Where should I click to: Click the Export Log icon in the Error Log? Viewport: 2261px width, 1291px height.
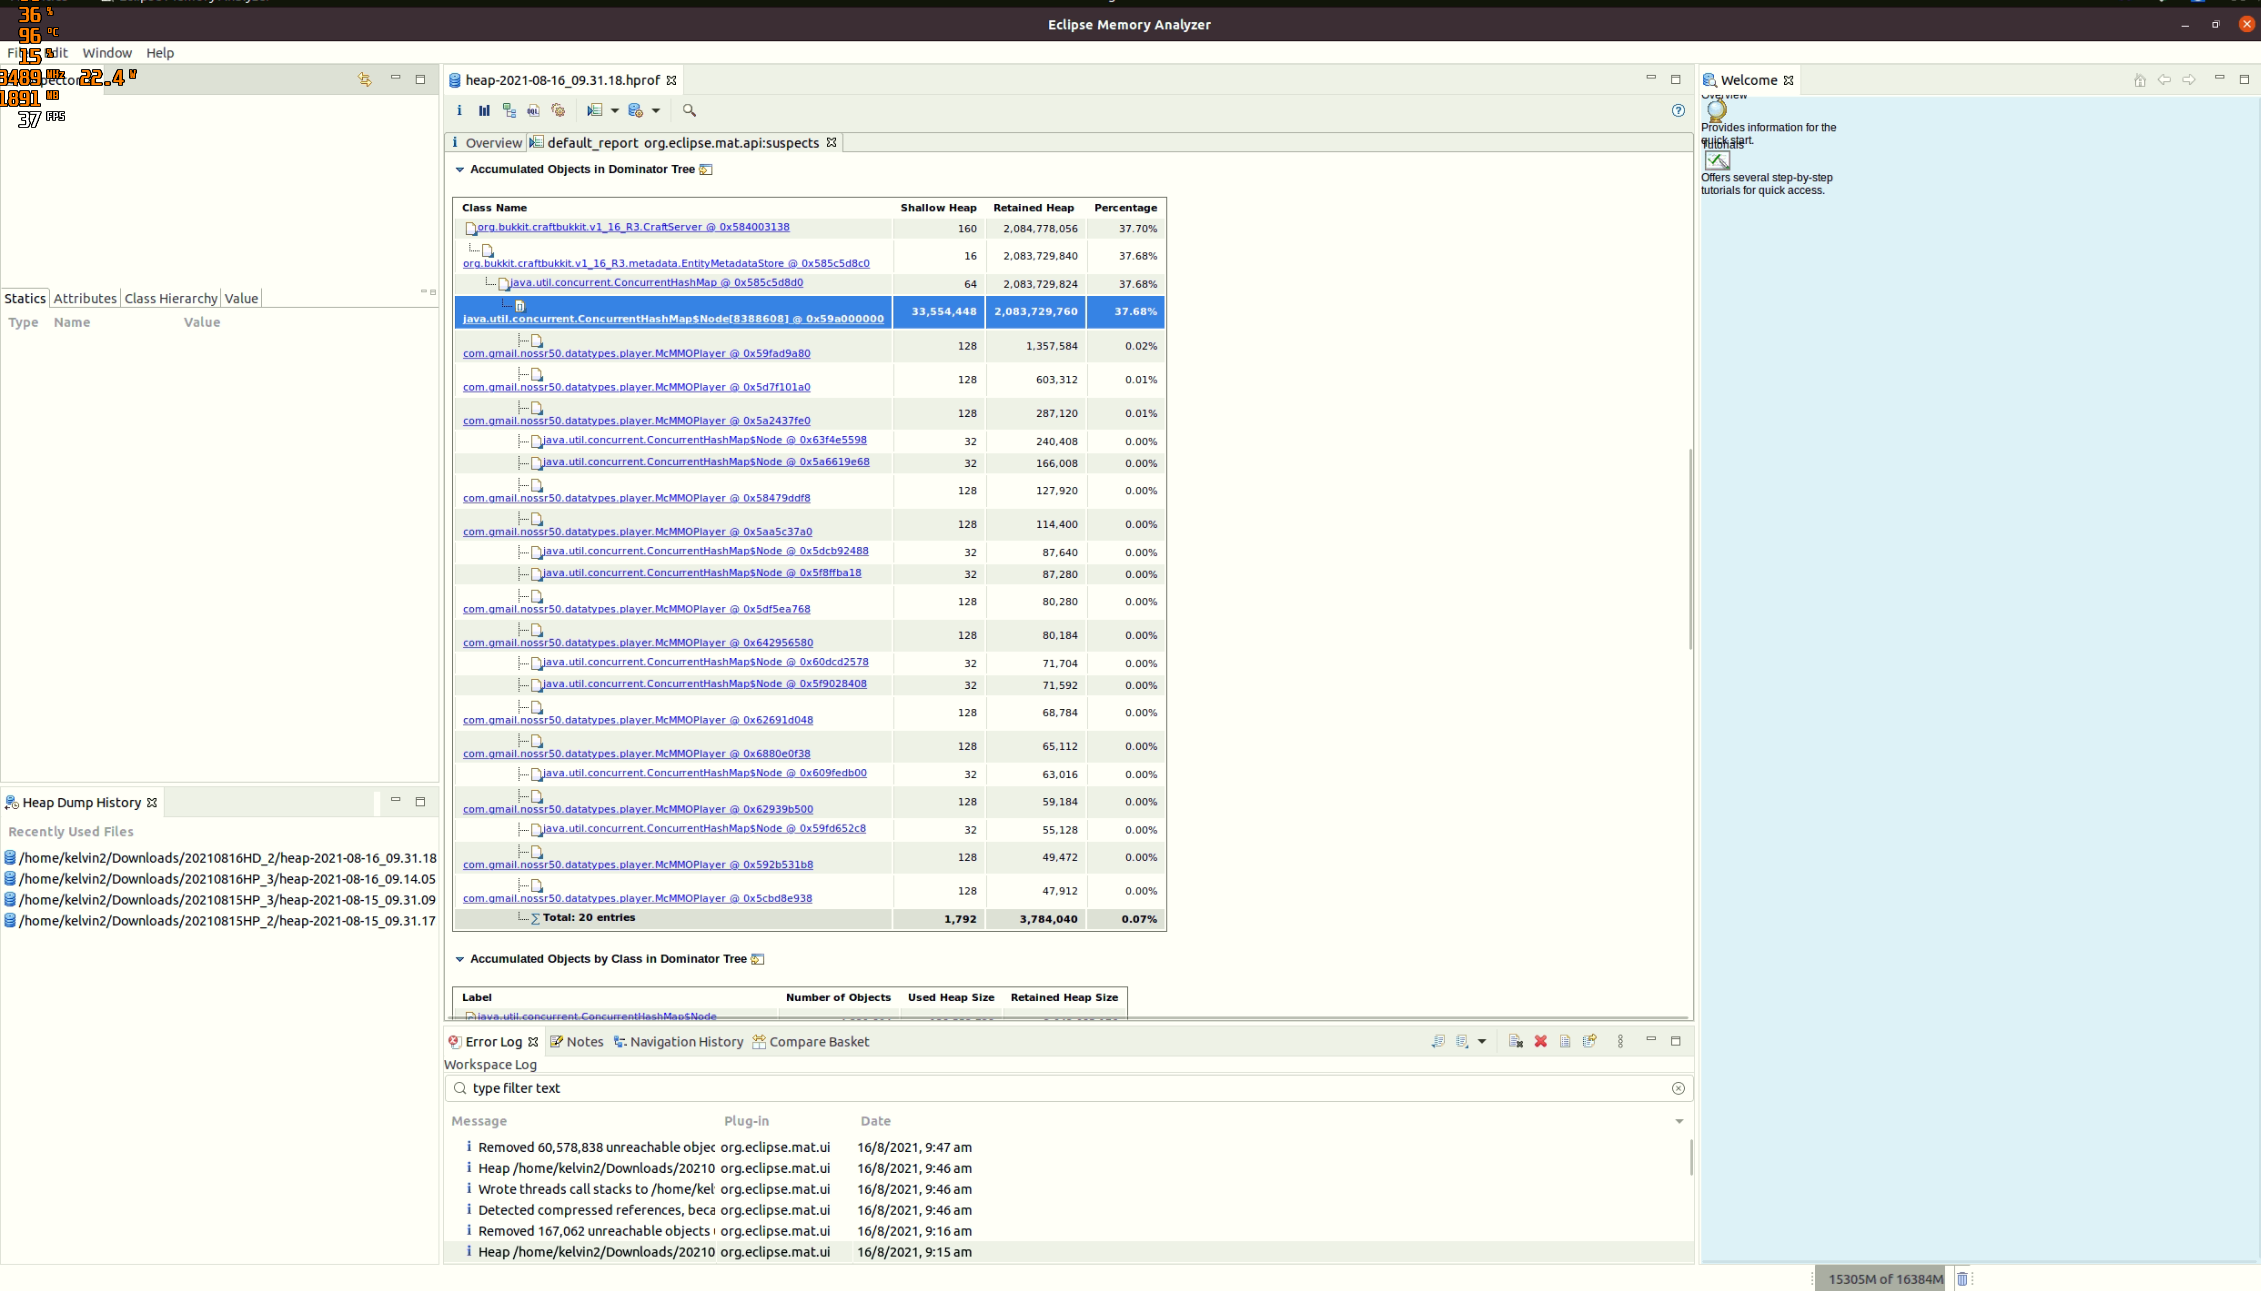tap(1438, 1041)
